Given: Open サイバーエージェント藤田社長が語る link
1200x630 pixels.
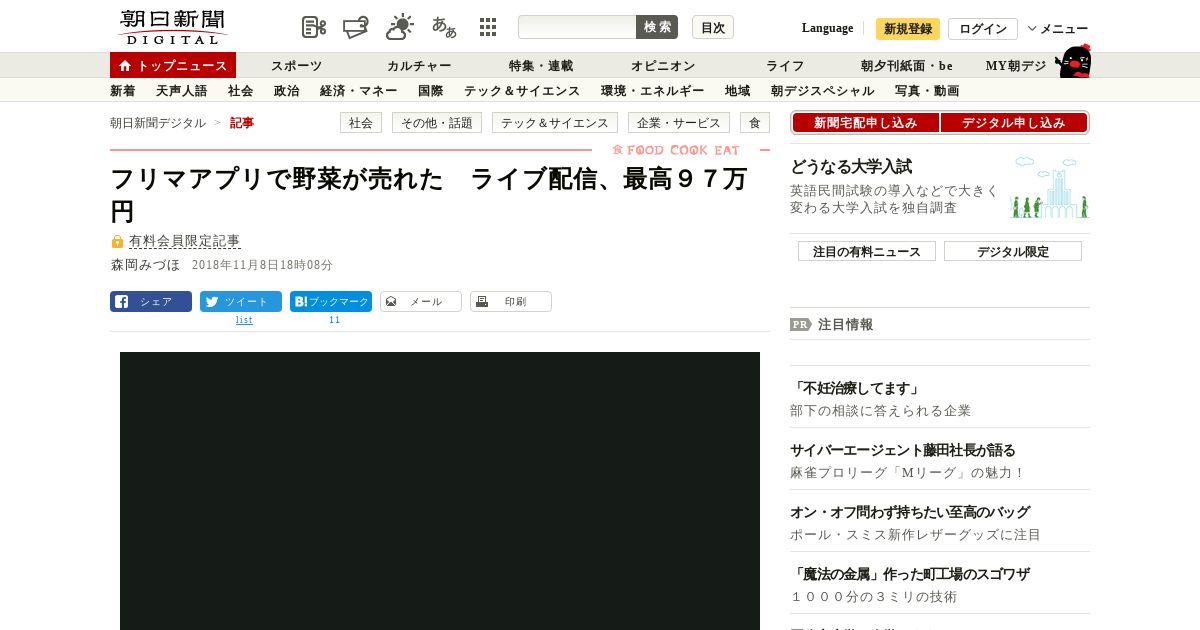Looking at the screenshot, I should click(903, 450).
